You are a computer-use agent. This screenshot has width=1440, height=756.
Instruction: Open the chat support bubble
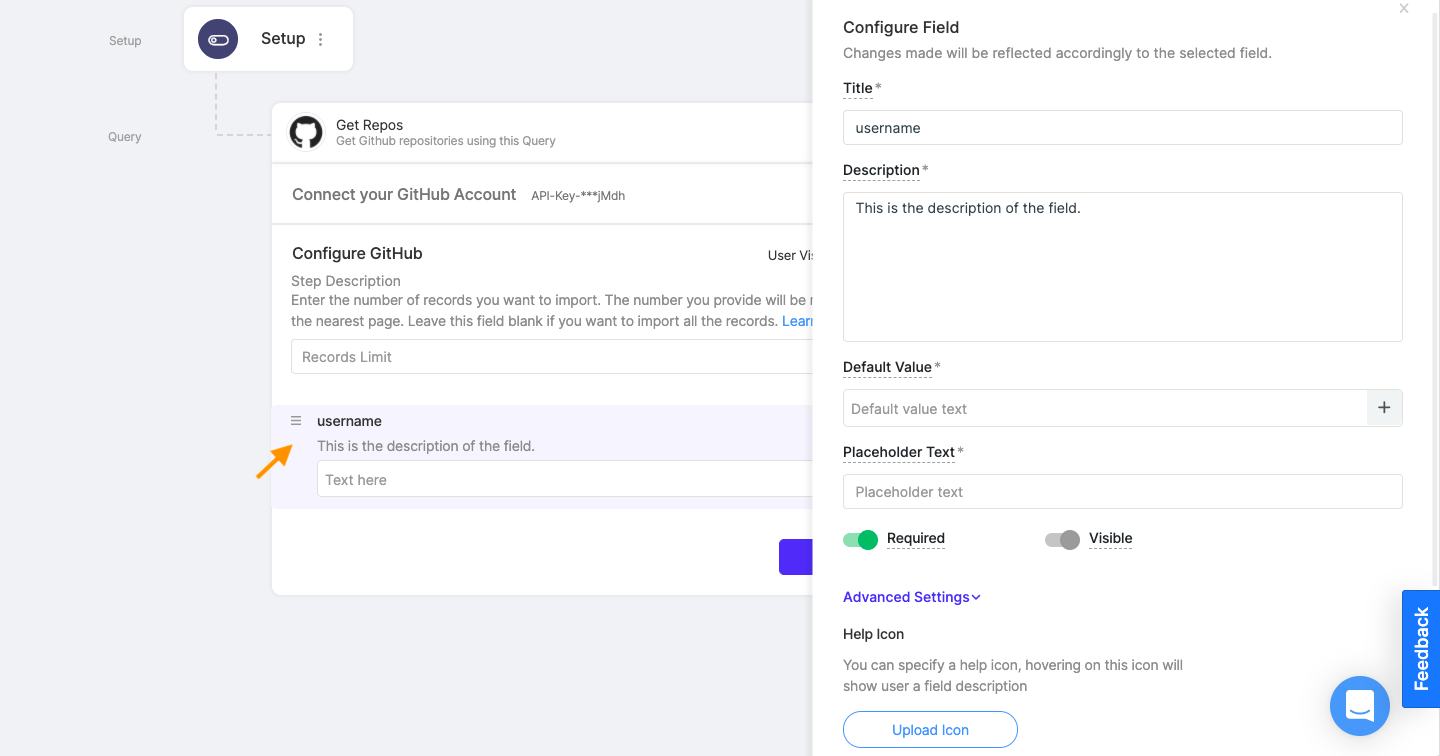tap(1360, 706)
